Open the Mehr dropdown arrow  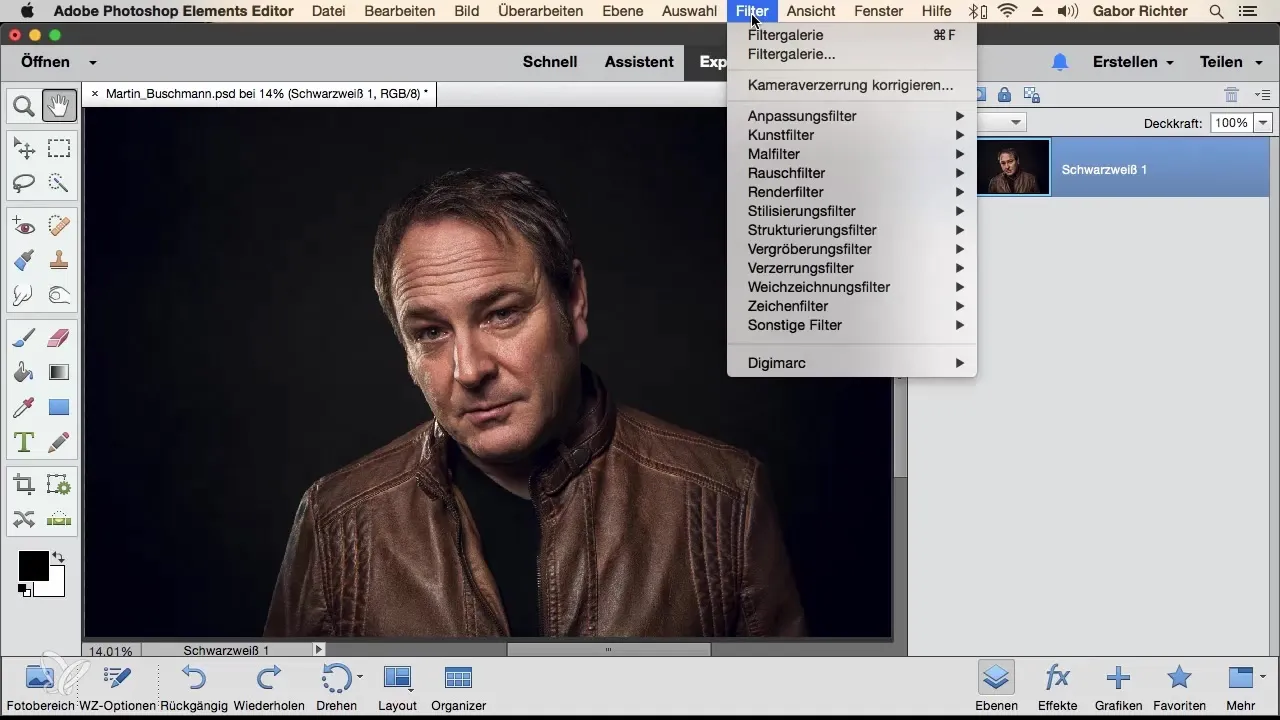click(x=1262, y=677)
